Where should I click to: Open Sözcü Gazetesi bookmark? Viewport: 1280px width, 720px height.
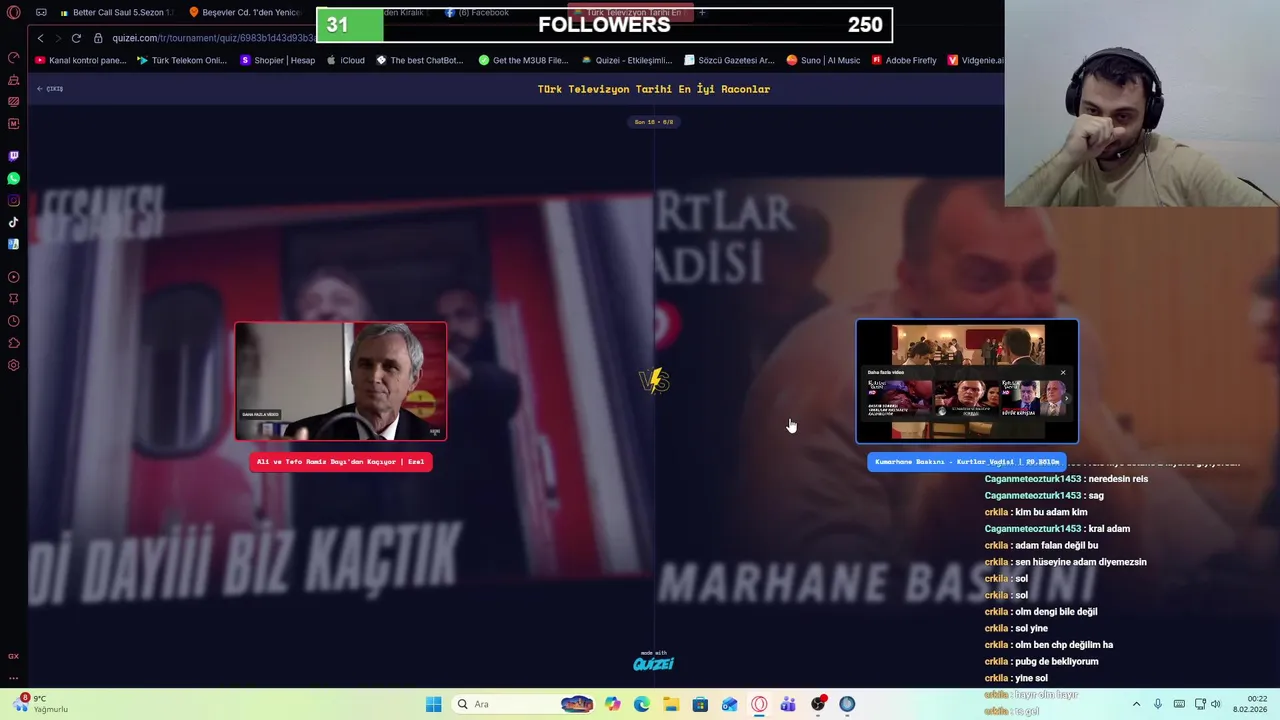coord(729,60)
